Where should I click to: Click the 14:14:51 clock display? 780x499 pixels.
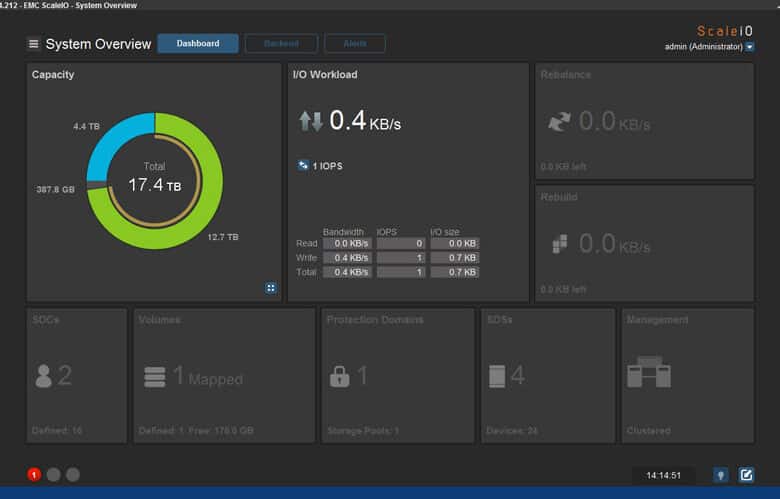tap(663, 476)
